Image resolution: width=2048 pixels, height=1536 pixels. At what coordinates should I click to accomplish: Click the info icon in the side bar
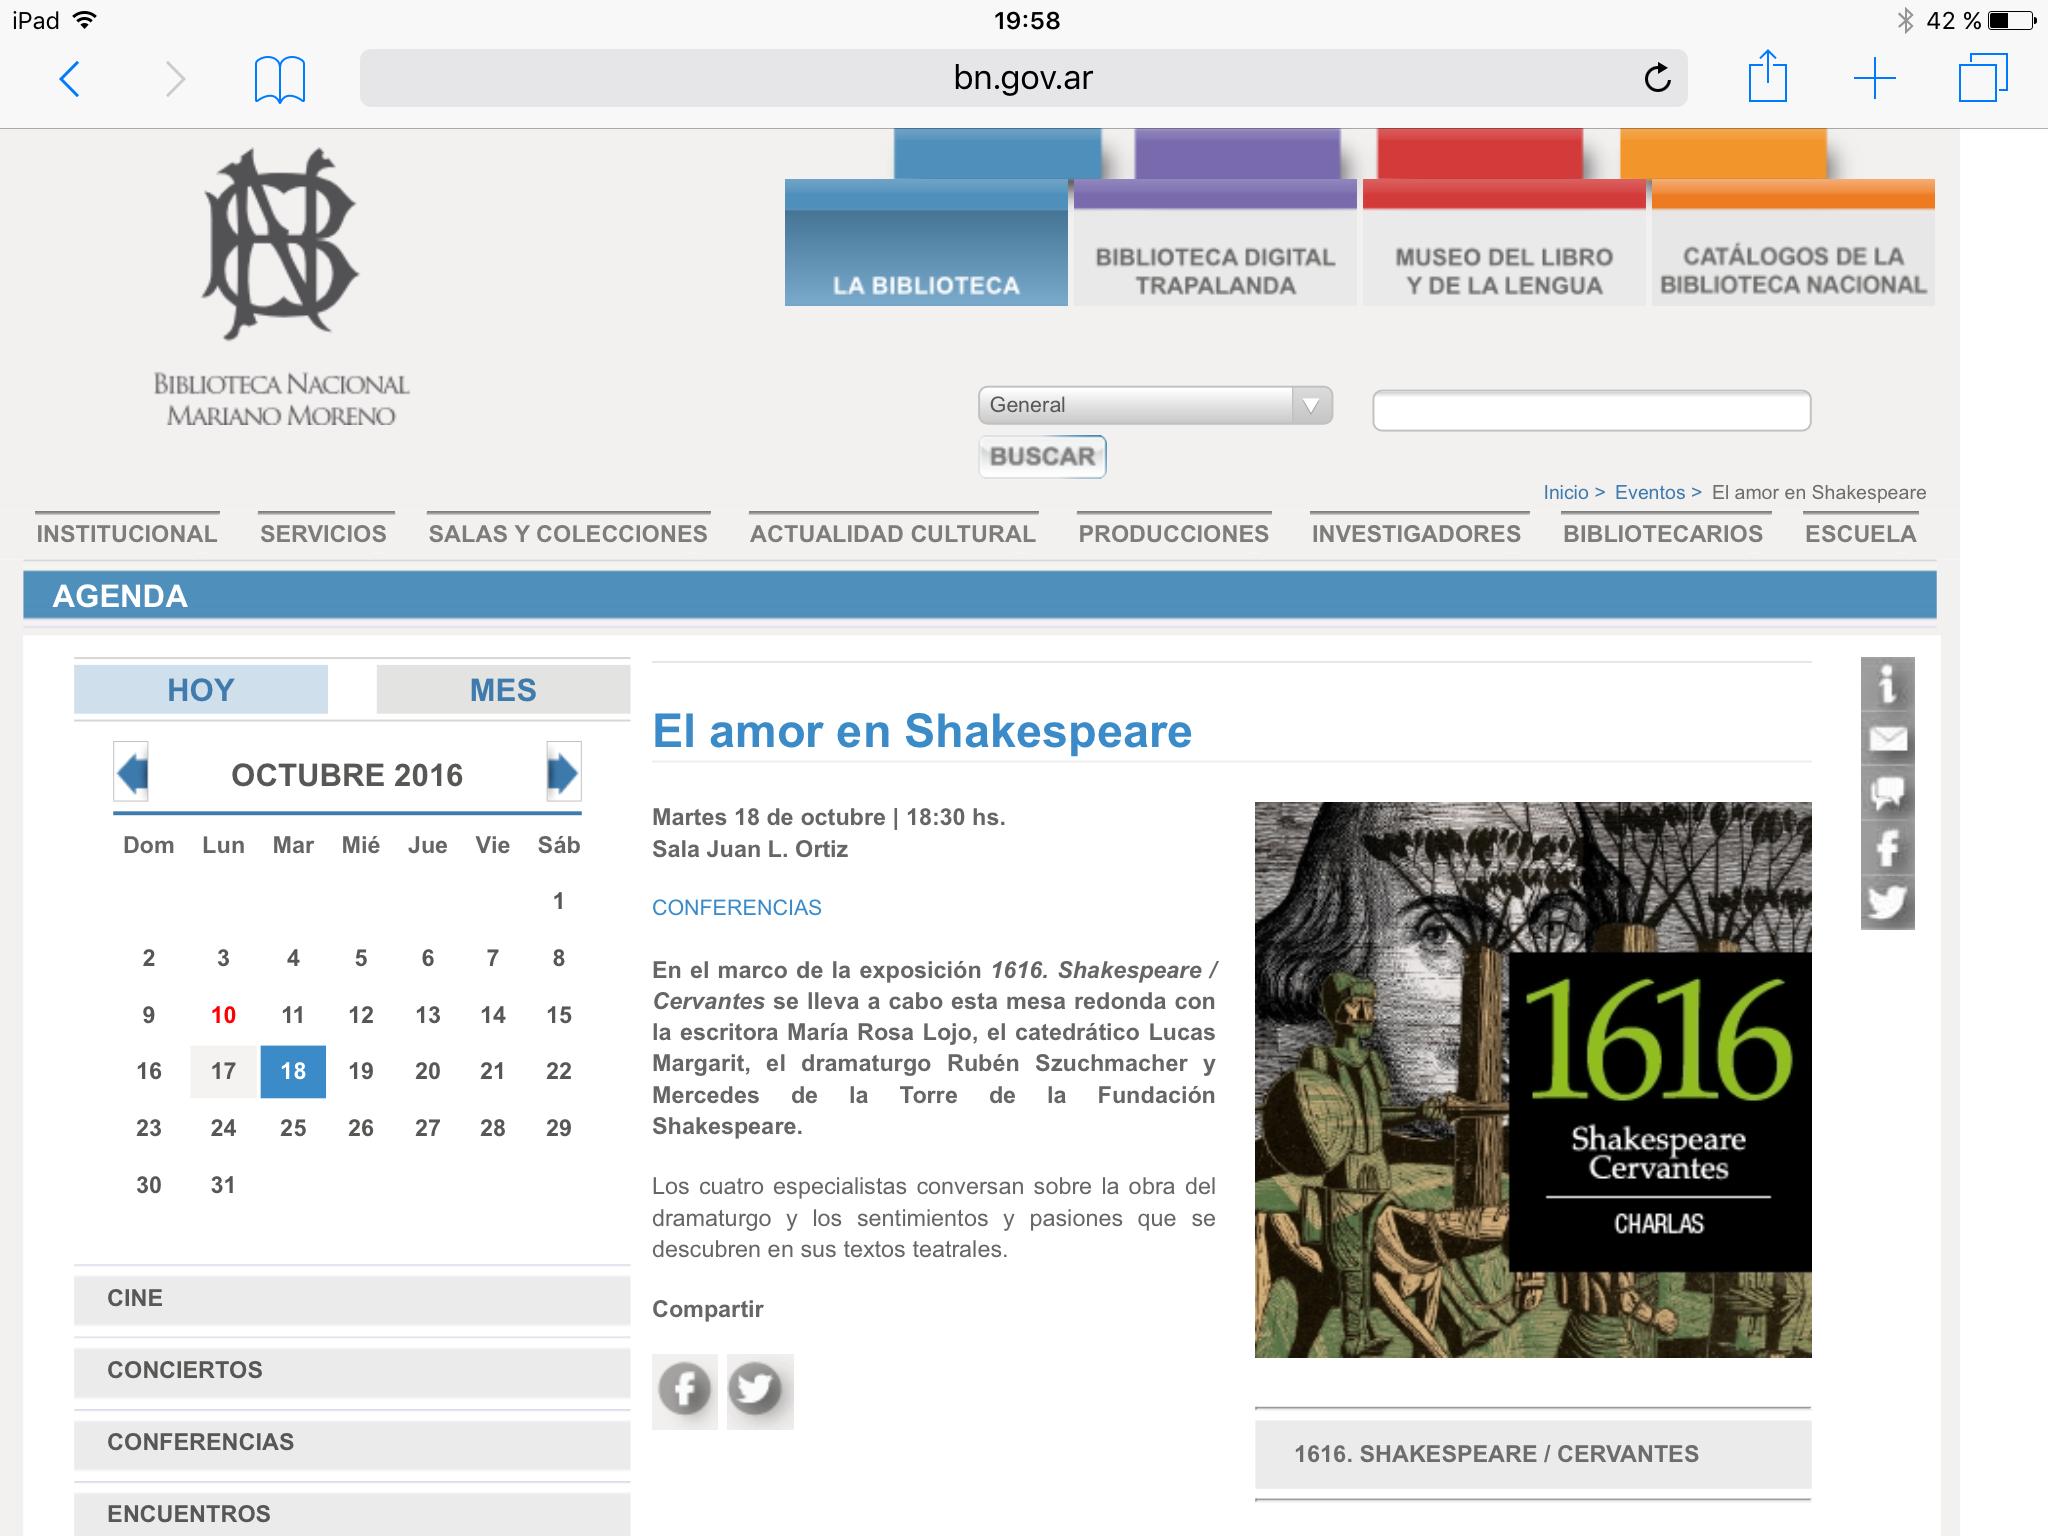[x=1887, y=685]
